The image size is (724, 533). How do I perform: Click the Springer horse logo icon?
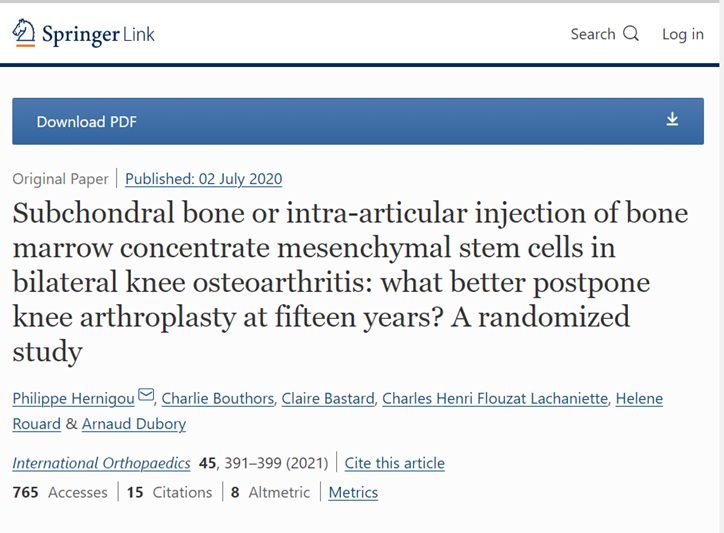24,32
